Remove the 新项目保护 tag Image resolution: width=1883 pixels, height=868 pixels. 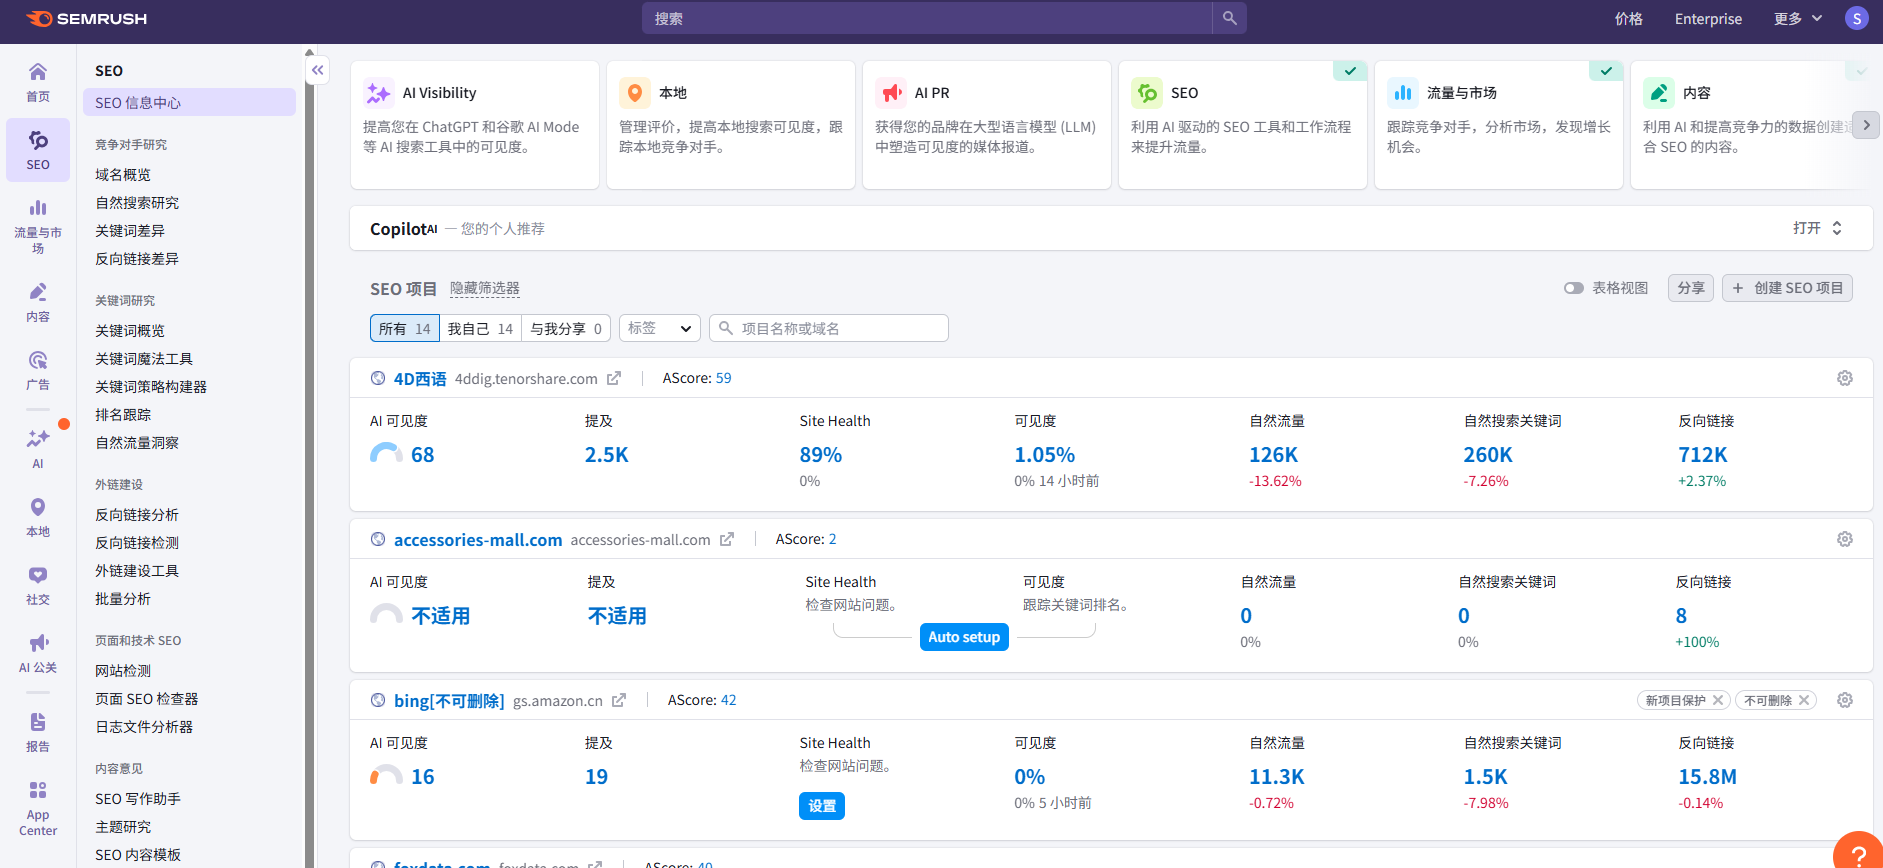(1717, 700)
